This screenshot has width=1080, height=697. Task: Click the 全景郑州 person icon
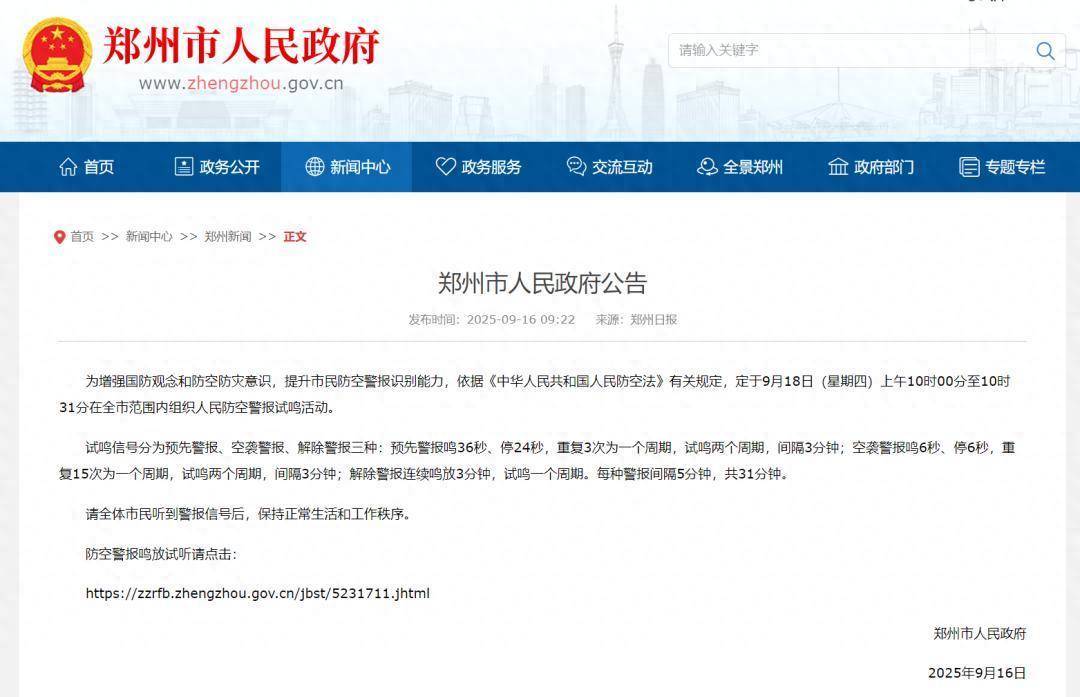(707, 167)
